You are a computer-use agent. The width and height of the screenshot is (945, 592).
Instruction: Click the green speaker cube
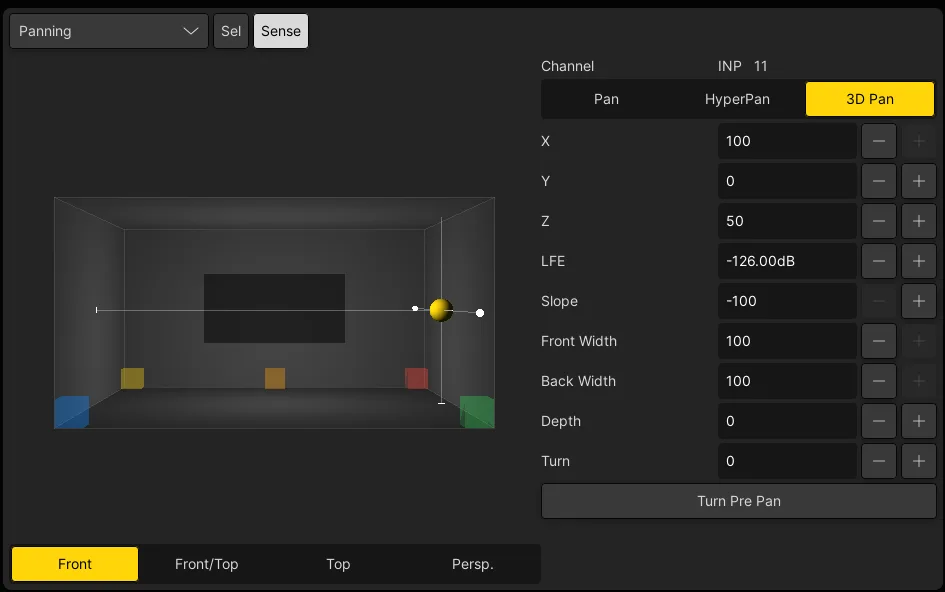(477, 412)
